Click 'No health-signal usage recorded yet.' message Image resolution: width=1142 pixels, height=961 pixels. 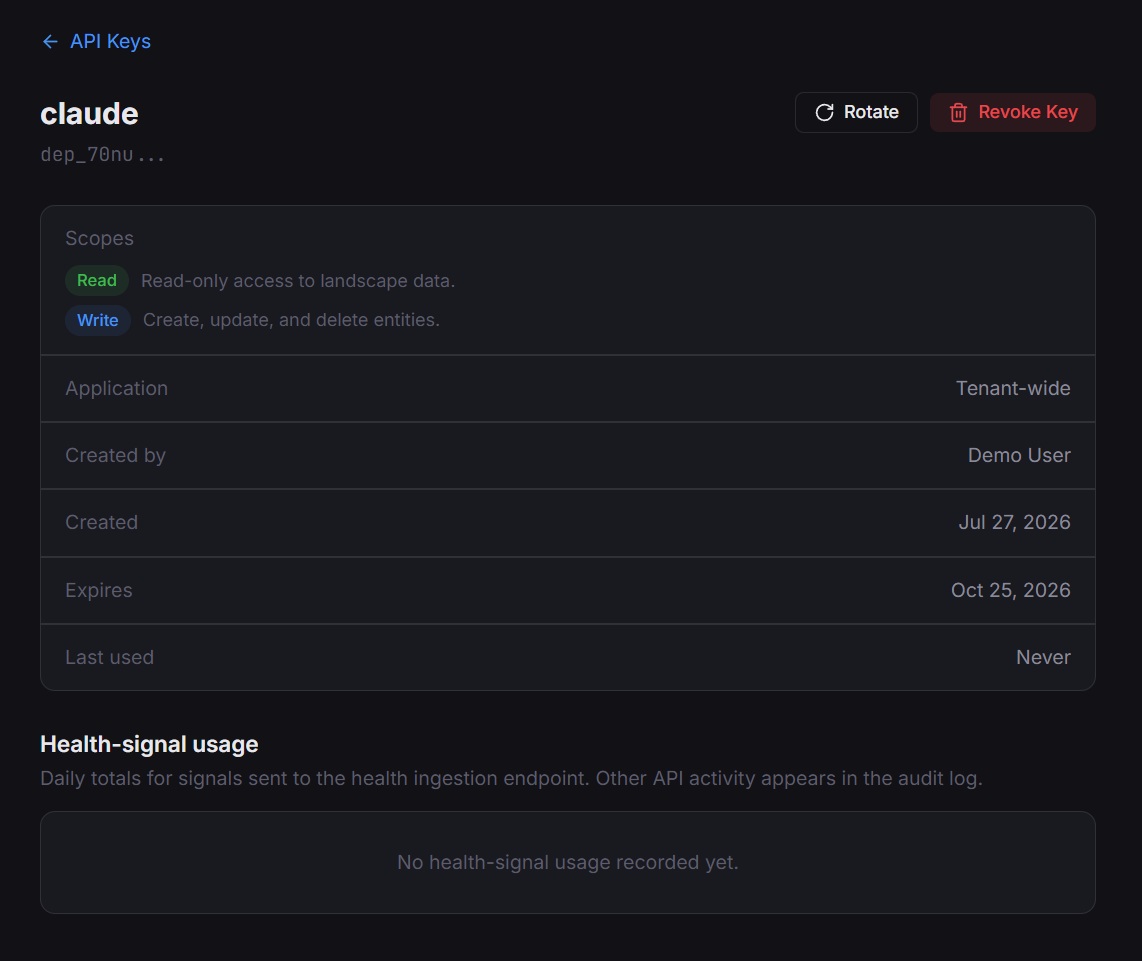tap(567, 863)
